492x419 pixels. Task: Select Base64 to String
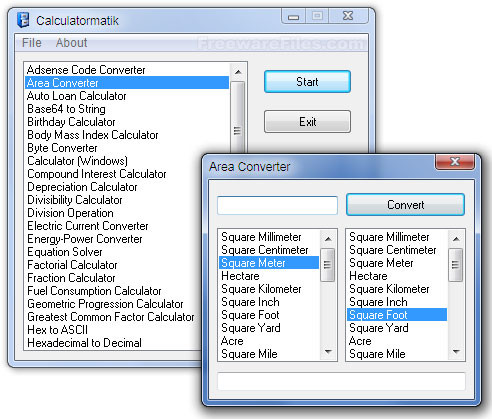coord(127,109)
